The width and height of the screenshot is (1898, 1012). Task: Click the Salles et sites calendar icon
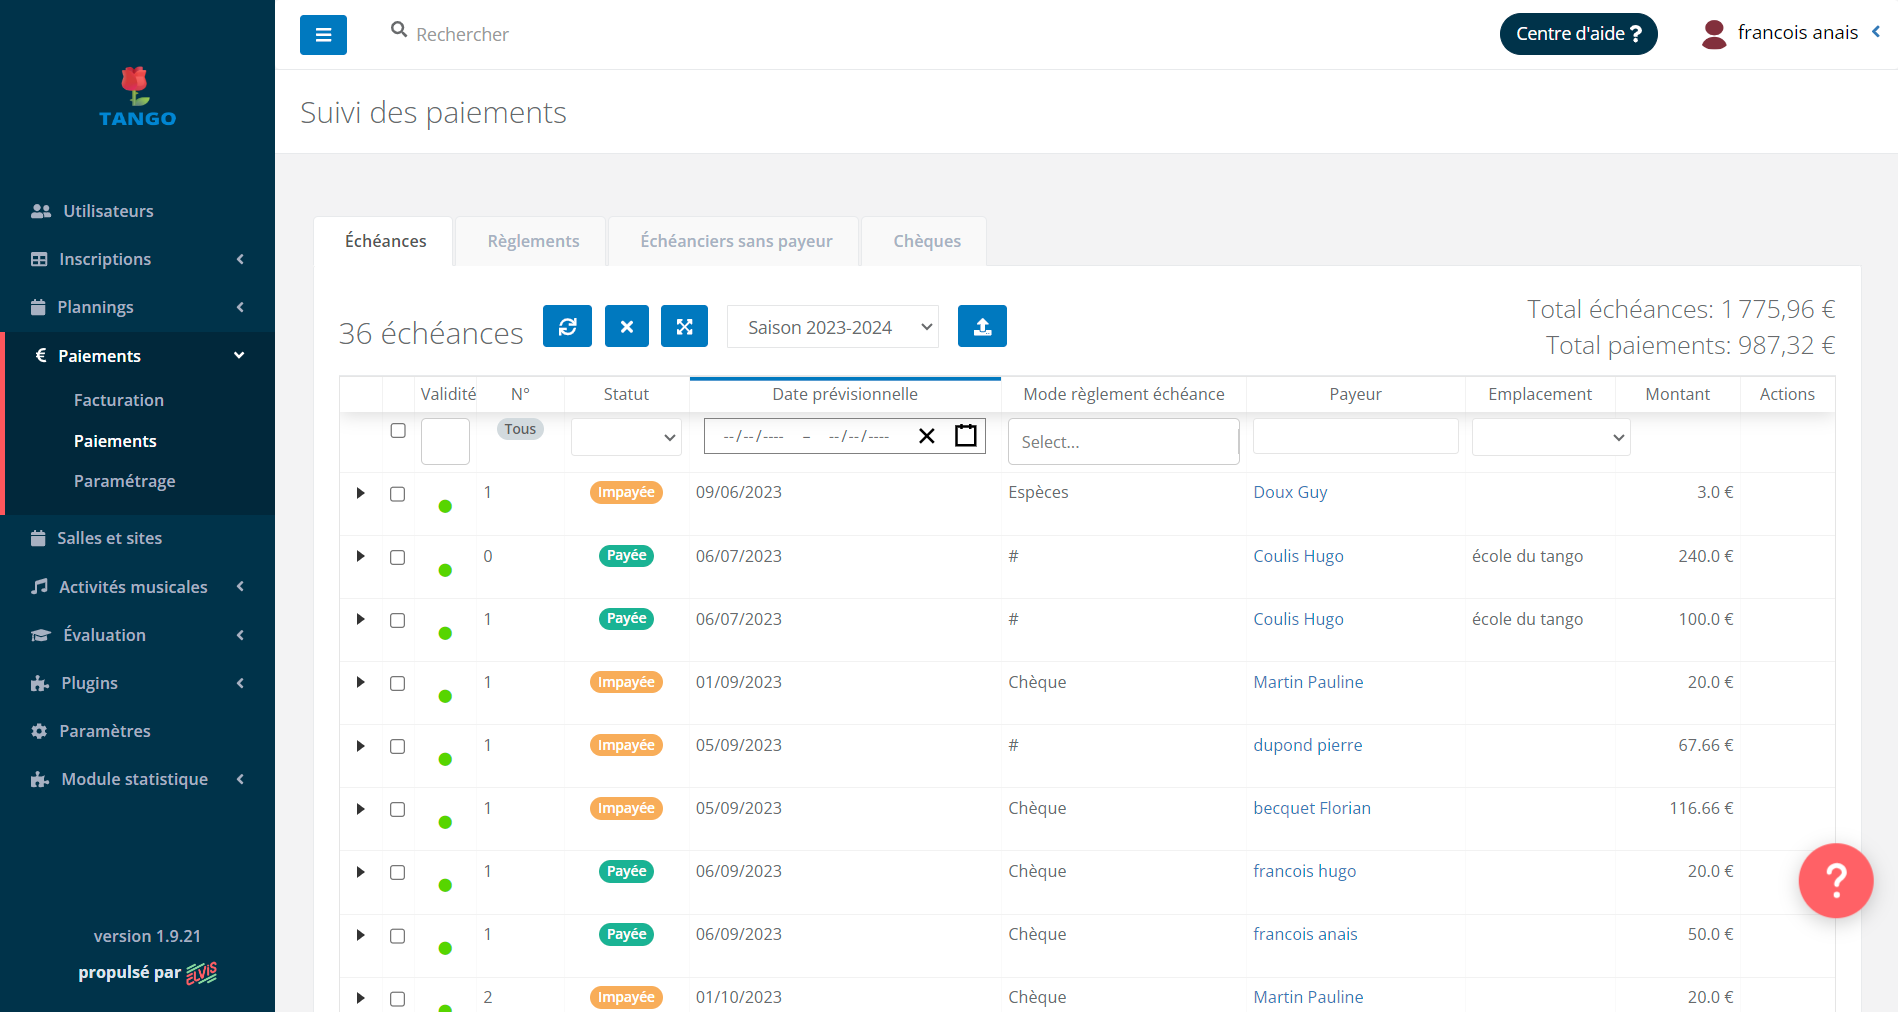tap(38, 538)
